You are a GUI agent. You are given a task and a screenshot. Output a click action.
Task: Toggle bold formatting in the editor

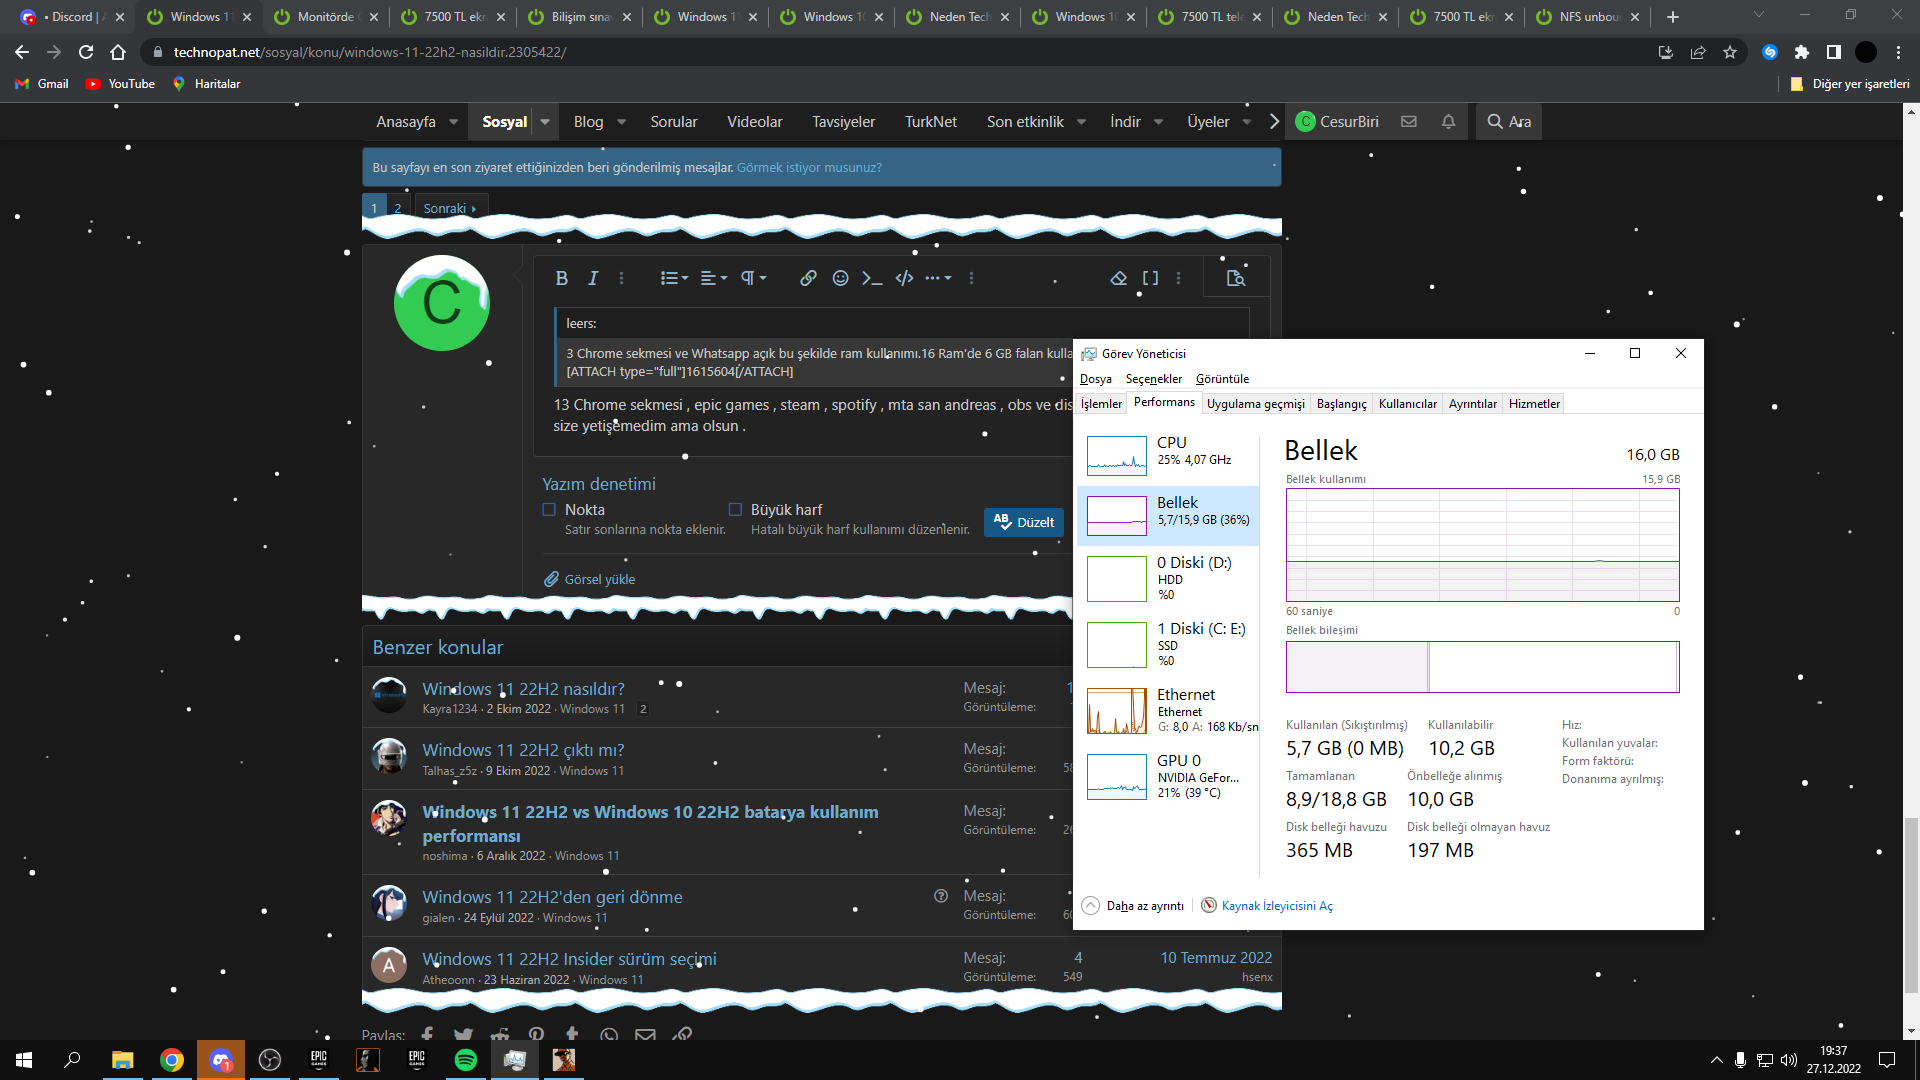(x=561, y=278)
